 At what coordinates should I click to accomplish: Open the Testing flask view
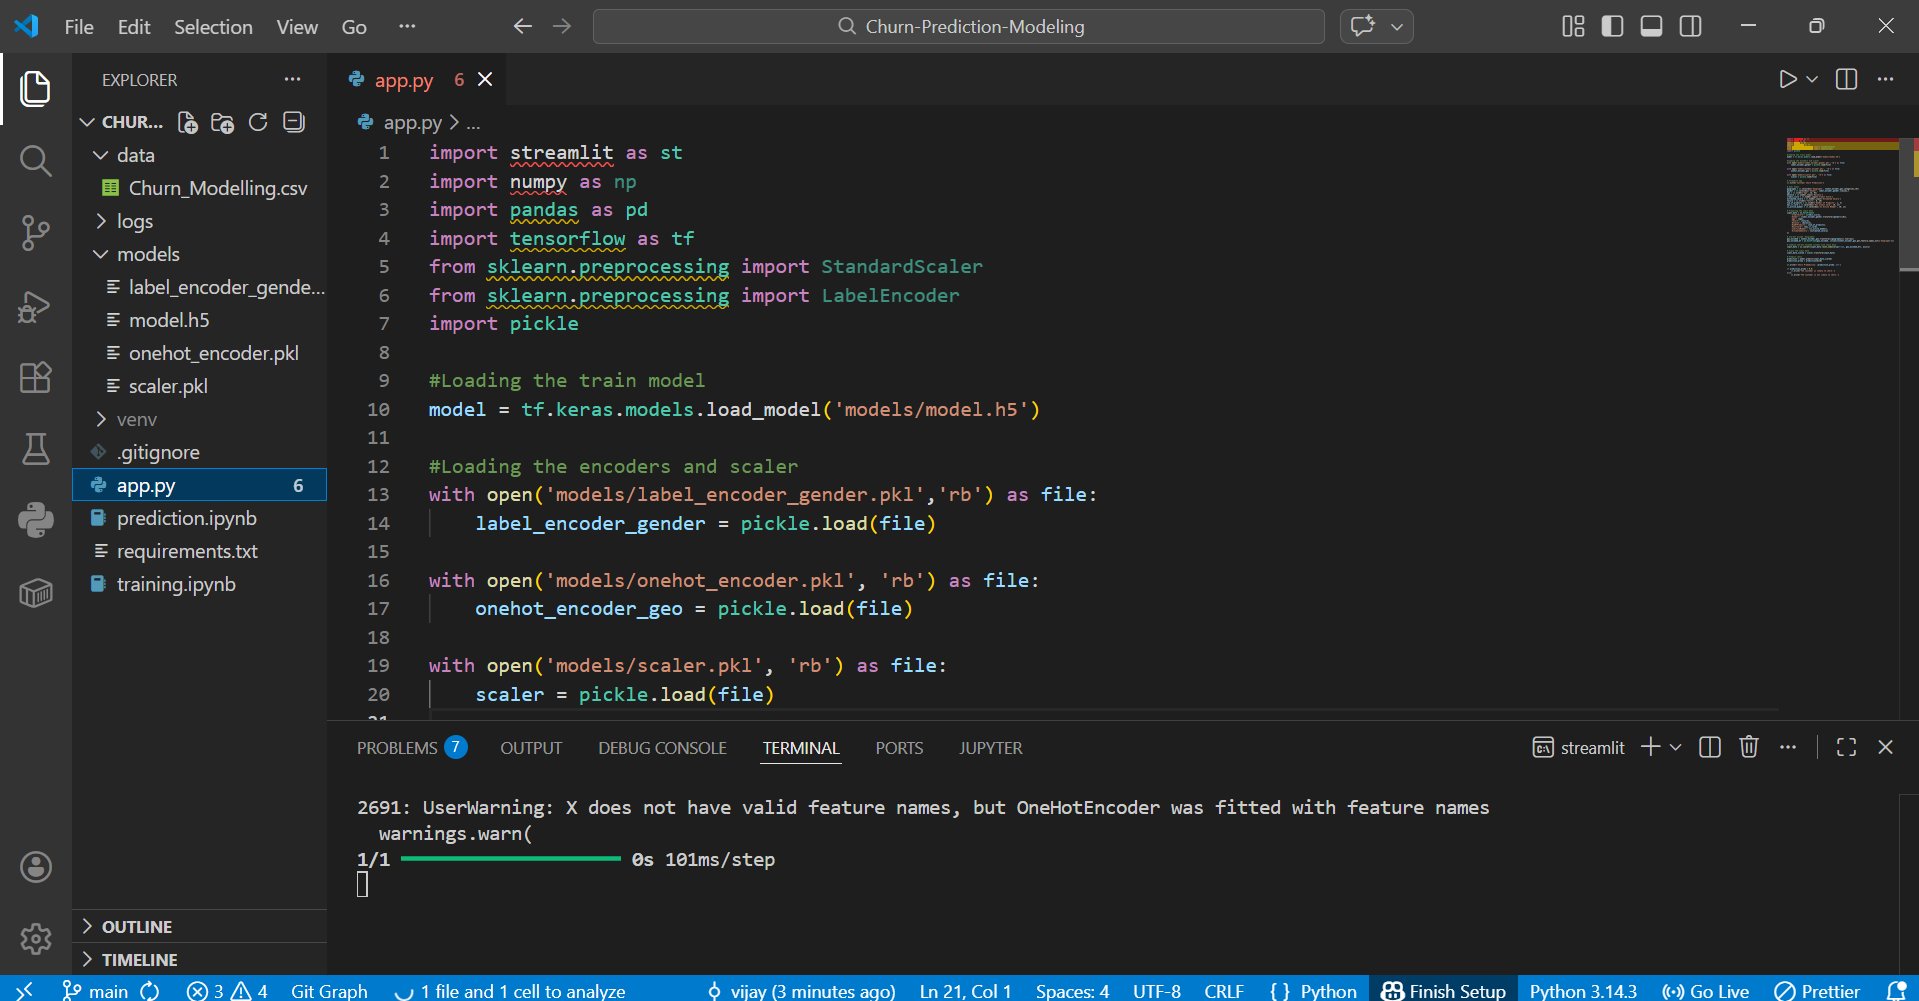[35, 449]
